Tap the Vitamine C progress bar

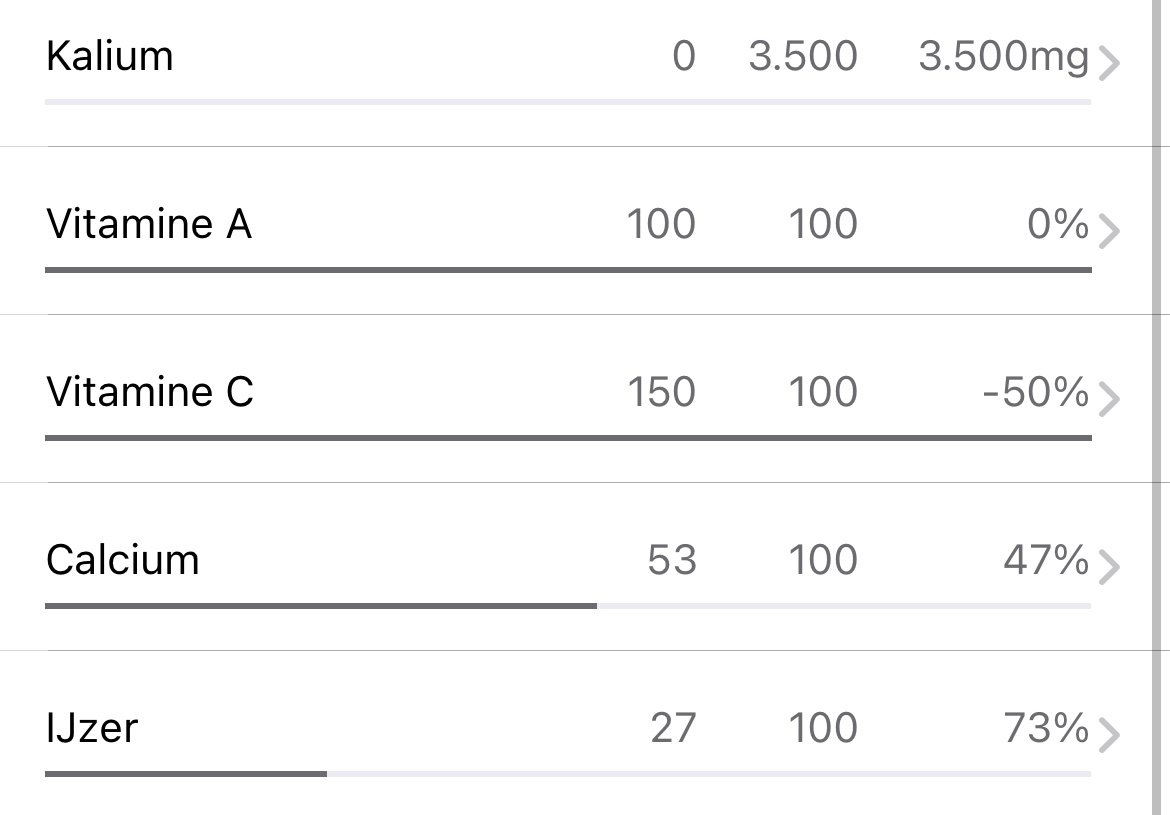(567, 438)
